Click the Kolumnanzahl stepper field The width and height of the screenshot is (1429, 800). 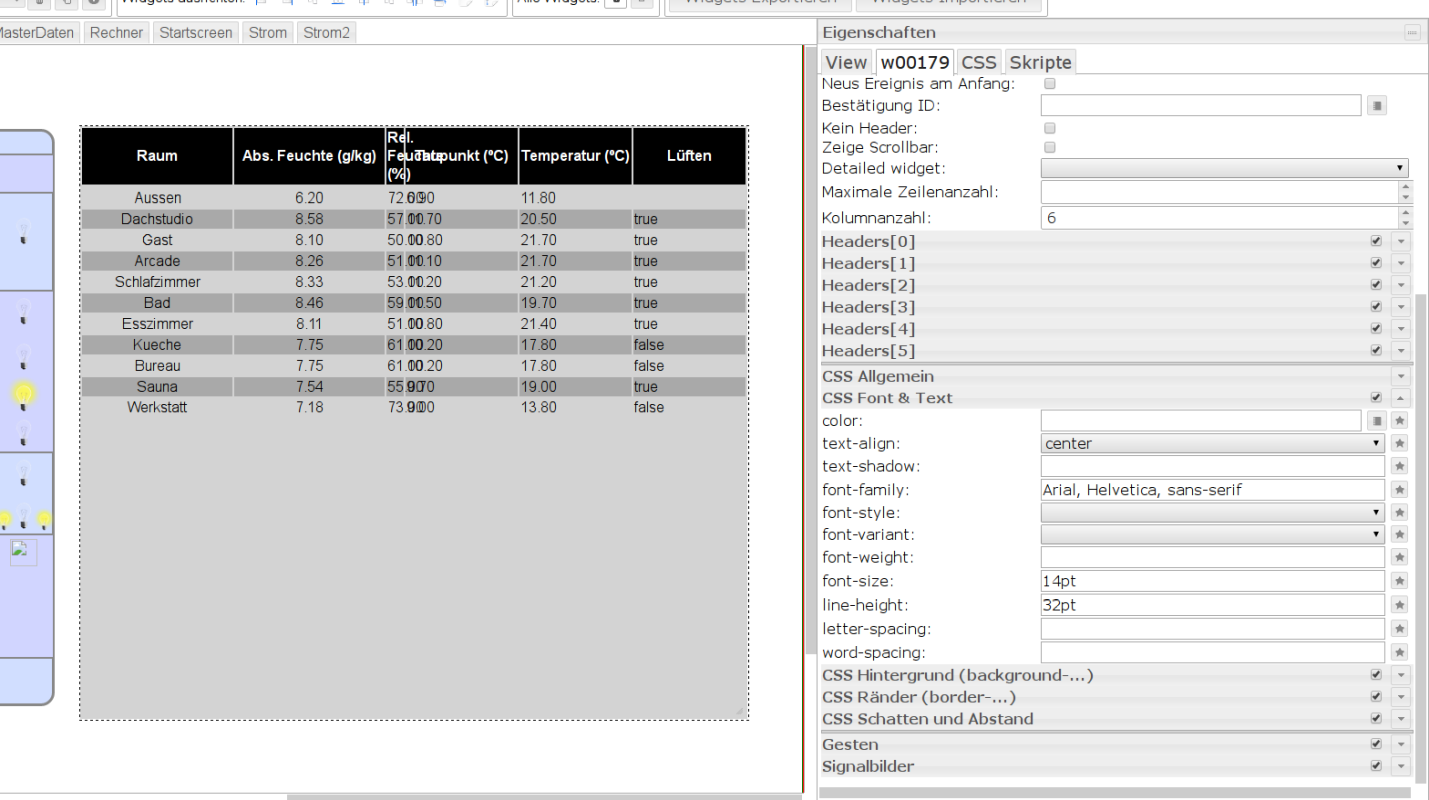click(1217, 218)
